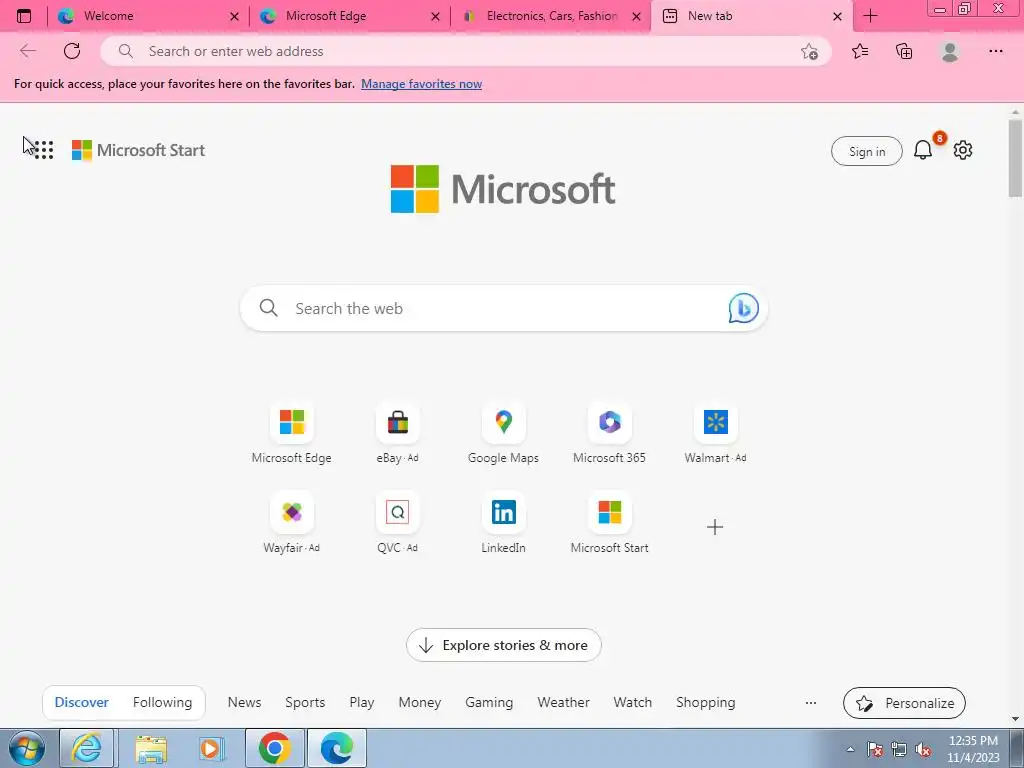Open the QVC quick link tile

click(398, 522)
